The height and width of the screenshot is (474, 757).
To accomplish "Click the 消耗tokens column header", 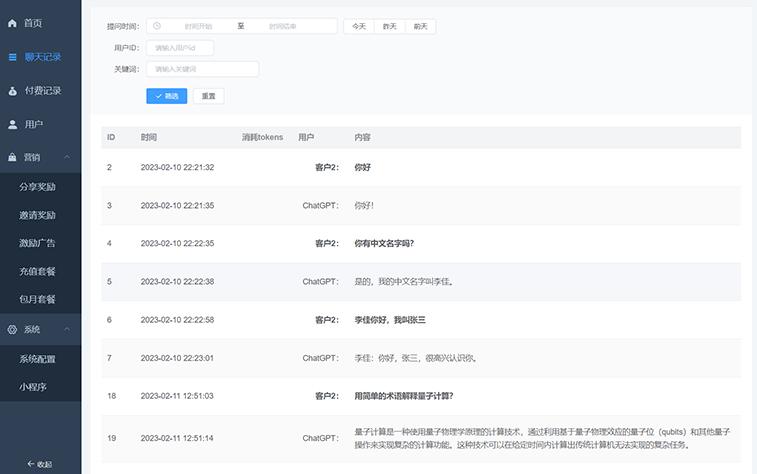I will [262, 137].
